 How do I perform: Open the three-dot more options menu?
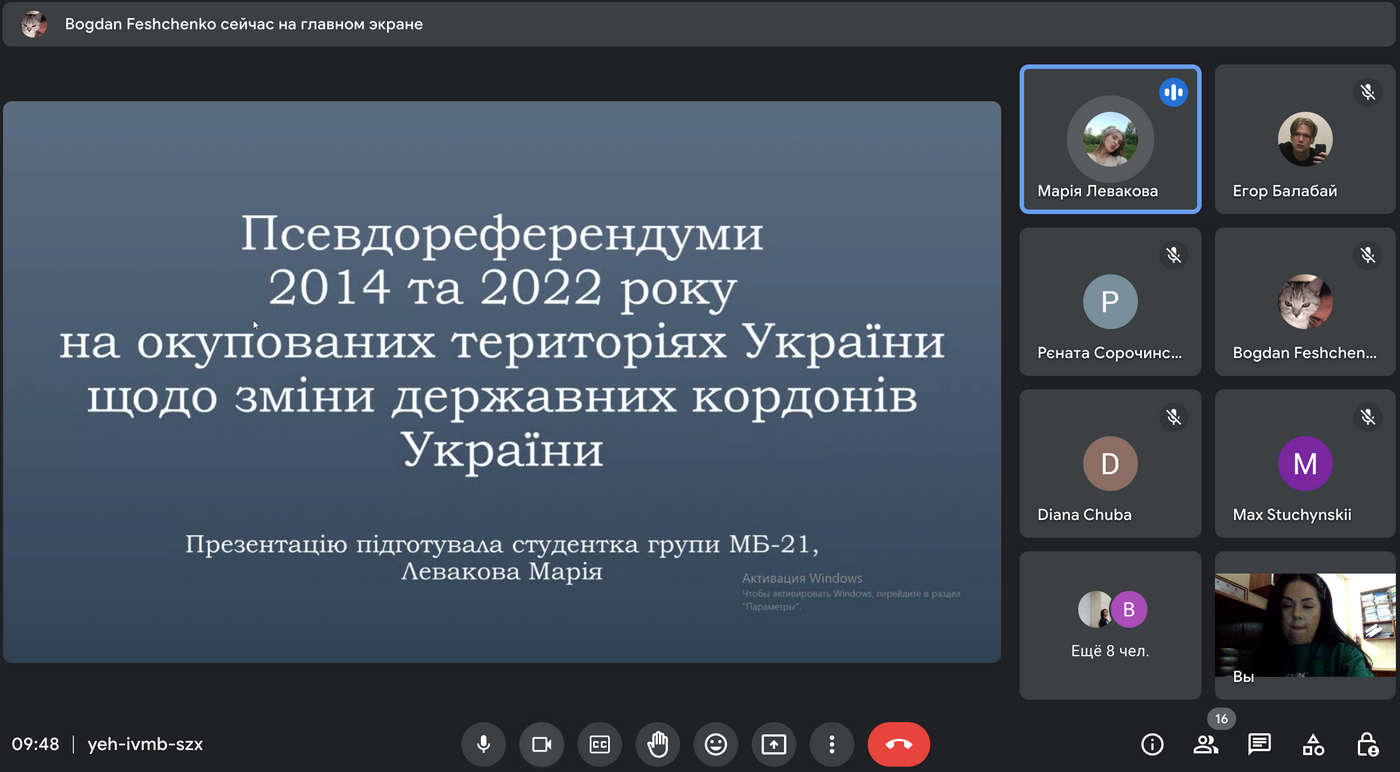coord(831,744)
